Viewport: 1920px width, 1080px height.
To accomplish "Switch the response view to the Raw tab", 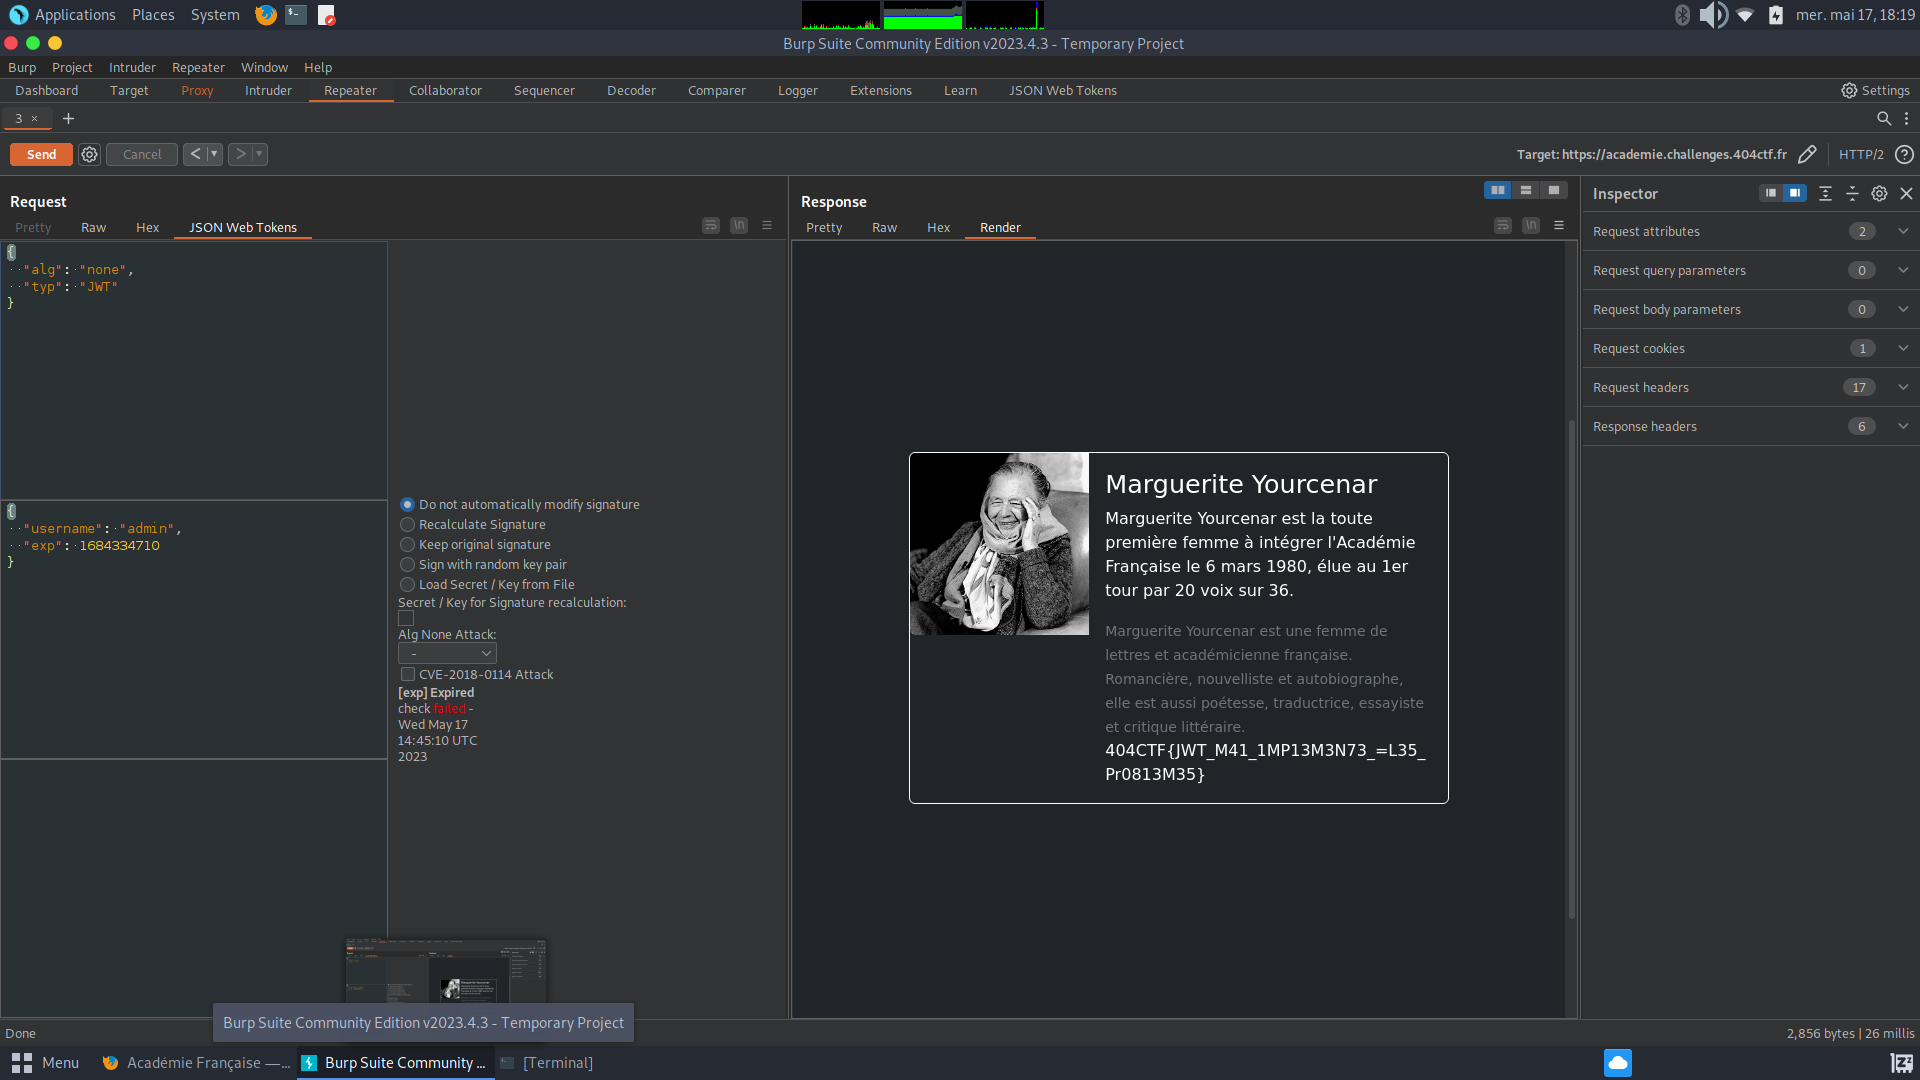I will click(884, 228).
